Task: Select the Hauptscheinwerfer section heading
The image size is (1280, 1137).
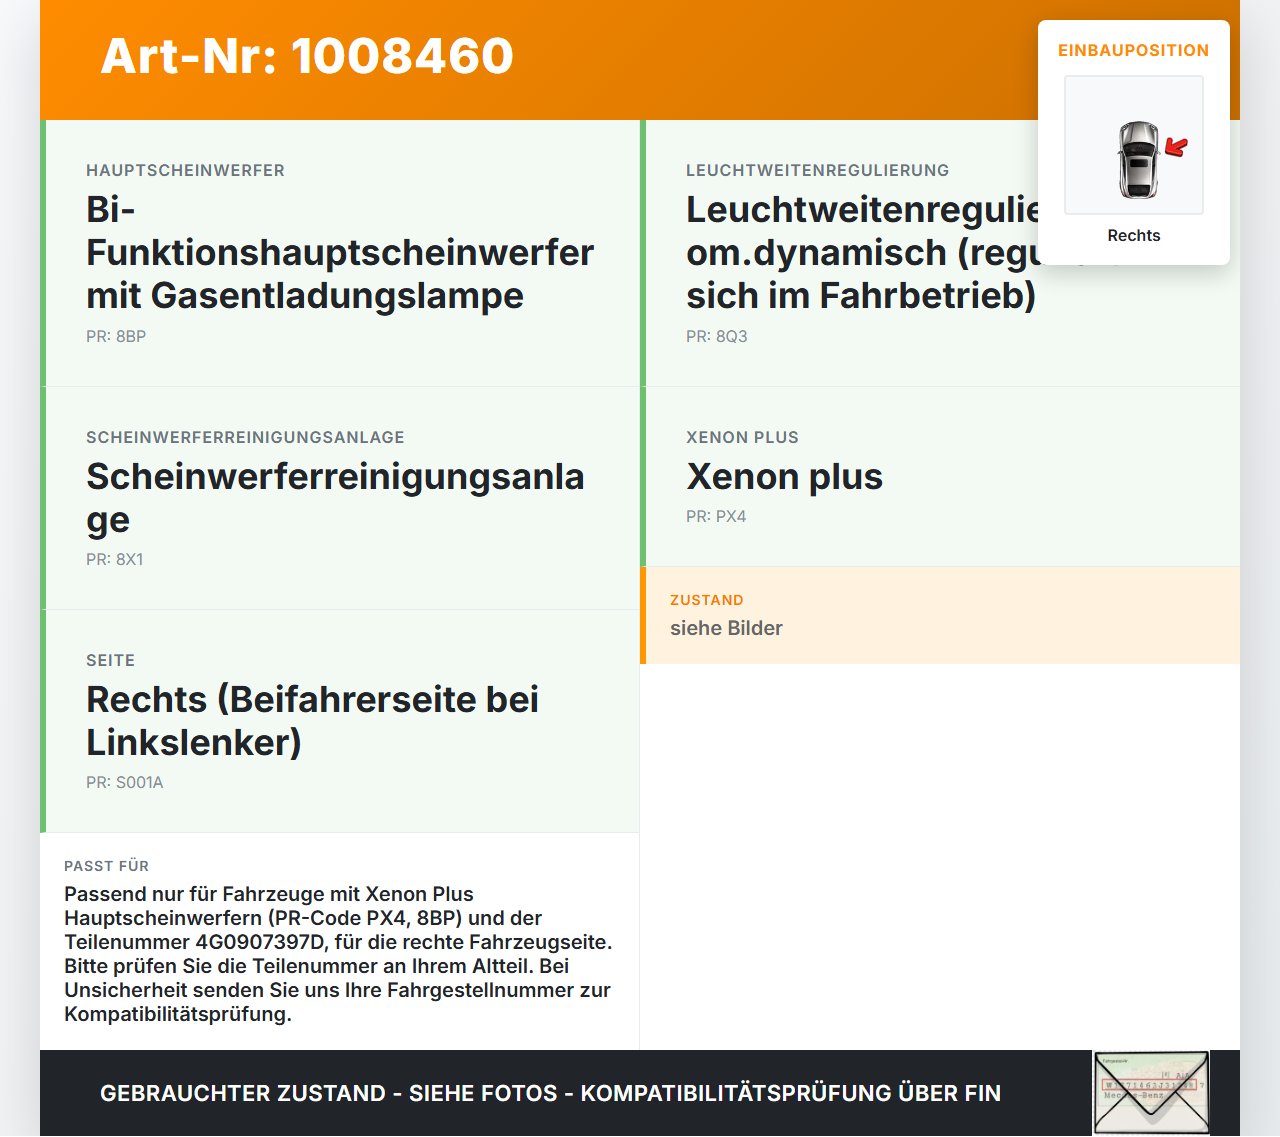Action: coord(185,170)
